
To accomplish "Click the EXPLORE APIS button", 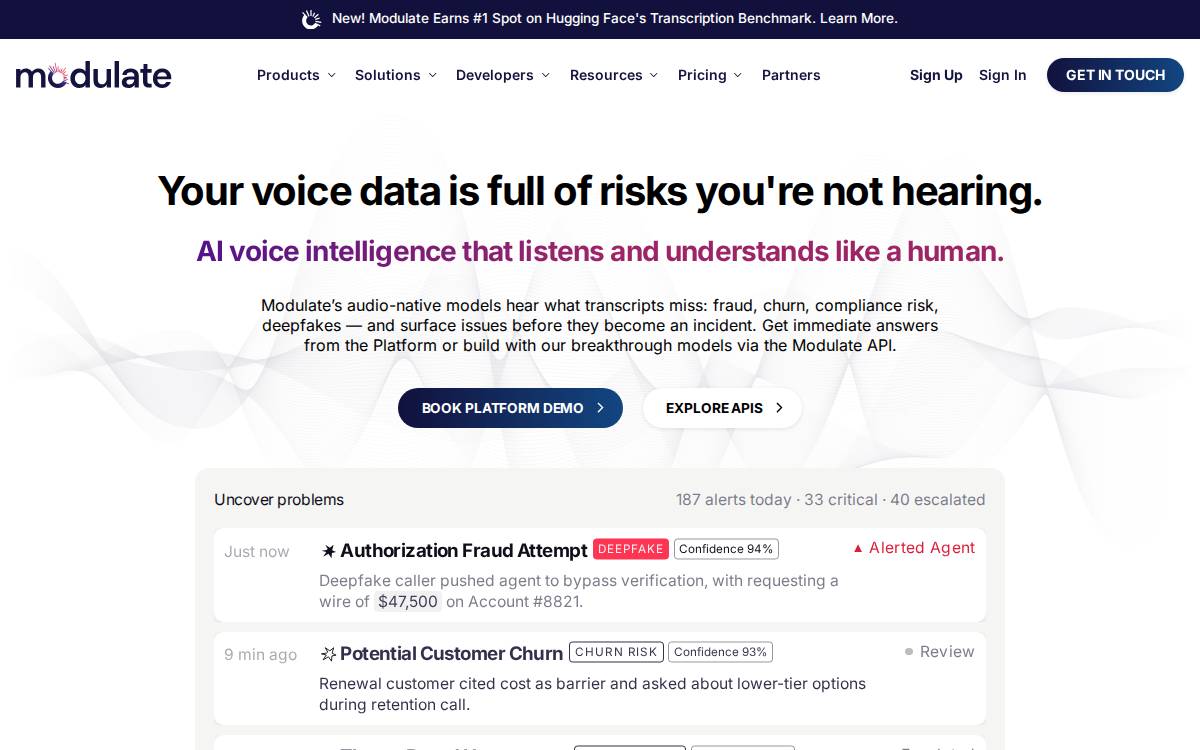I will (722, 408).
